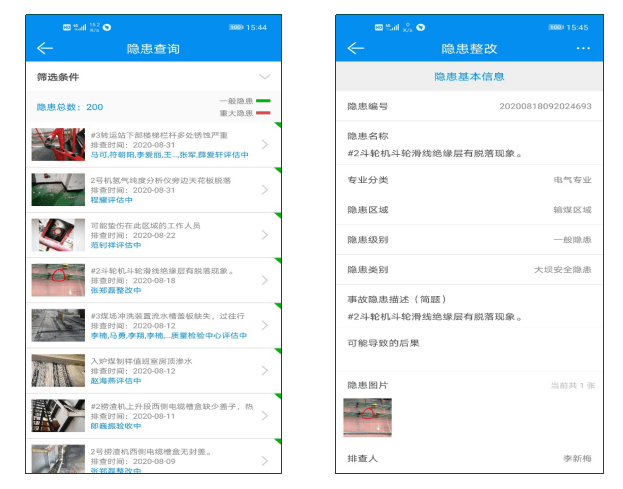Click 张郑磊整改中 status link
Image resolution: width=623 pixels, height=489 pixels.
point(117,291)
